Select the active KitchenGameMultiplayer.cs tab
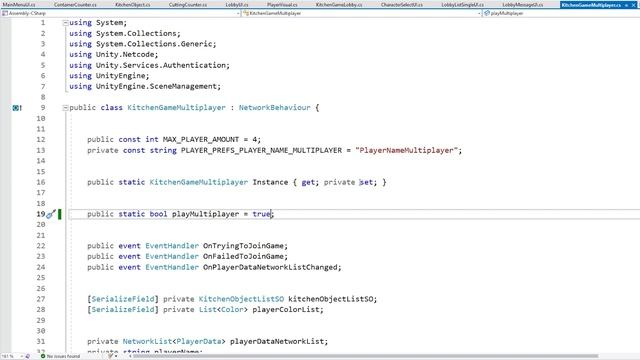 click(591, 4)
